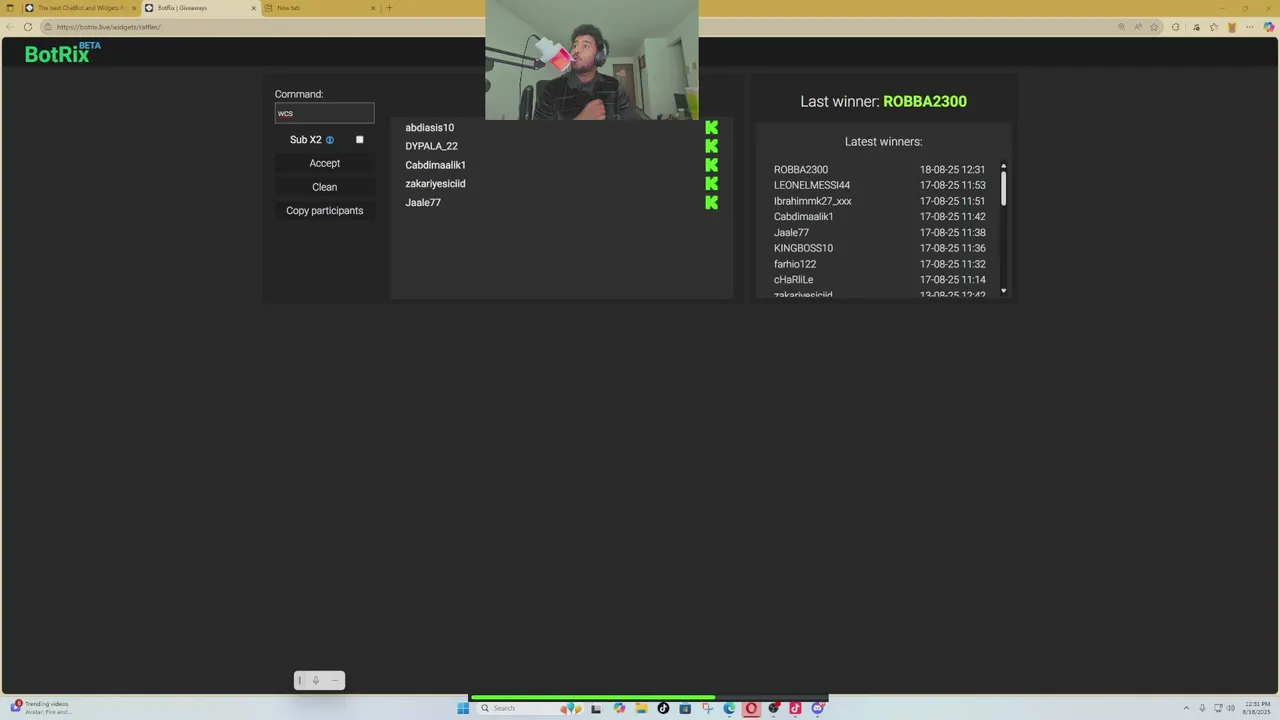Screen dimensions: 1280x720
Task: Select participant DYPALA_22
Action: (x=431, y=146)
